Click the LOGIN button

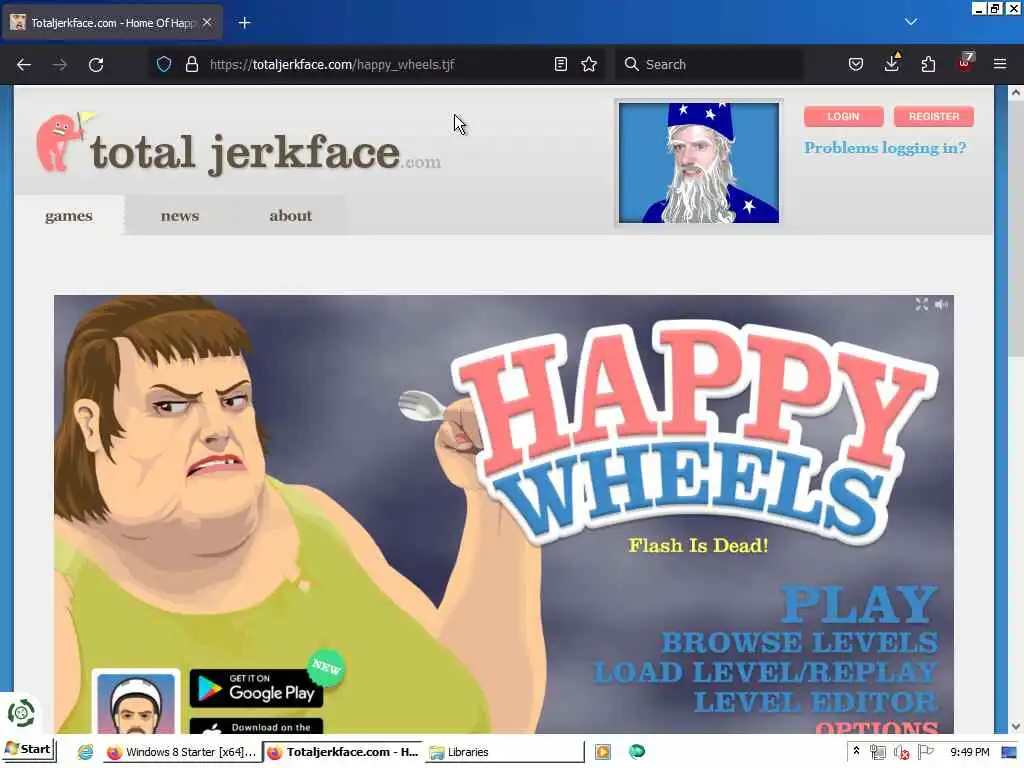click(843, 116)
